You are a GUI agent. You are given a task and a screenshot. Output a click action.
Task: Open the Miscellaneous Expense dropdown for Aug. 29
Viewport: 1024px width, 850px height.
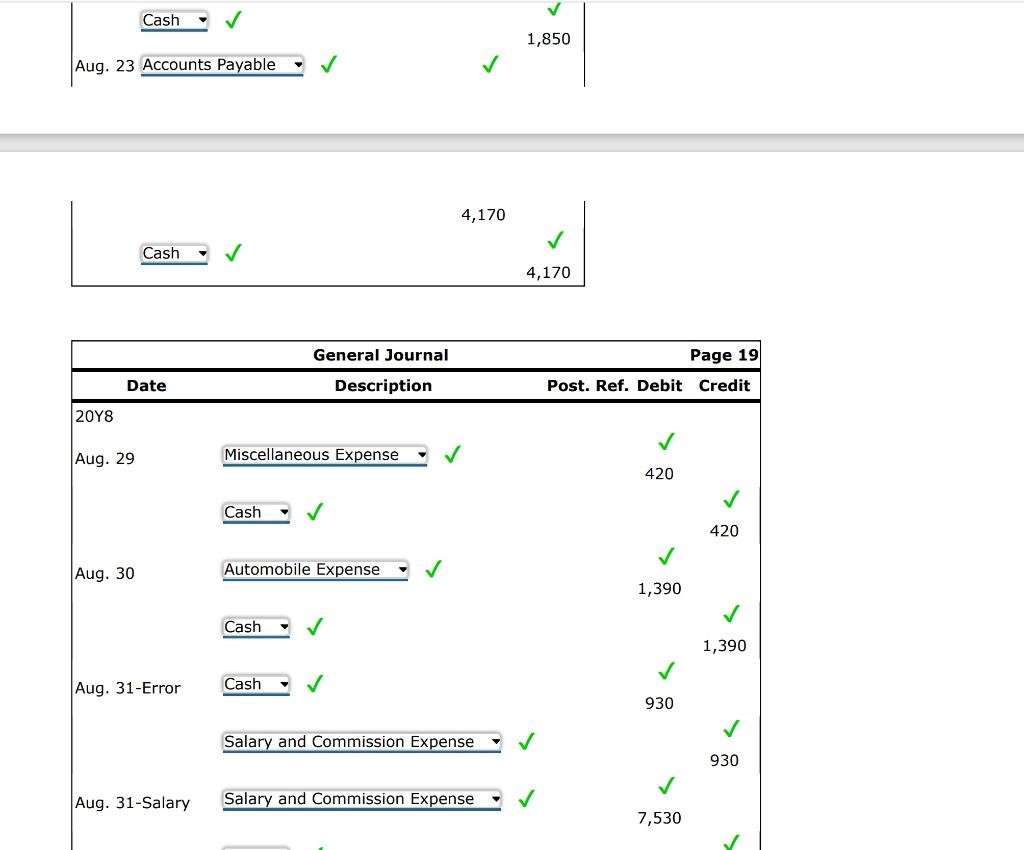(324, 454)
